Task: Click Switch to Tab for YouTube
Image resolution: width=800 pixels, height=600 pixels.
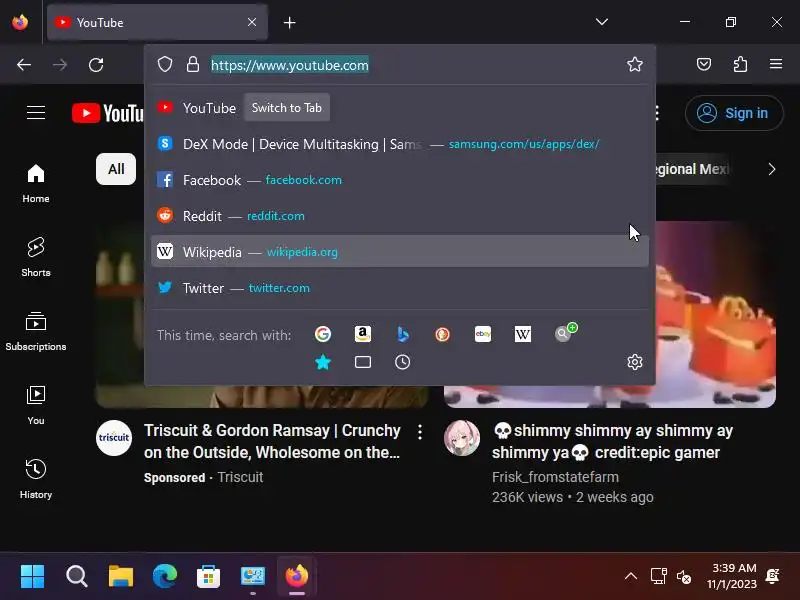Action: tap(287, 108)
